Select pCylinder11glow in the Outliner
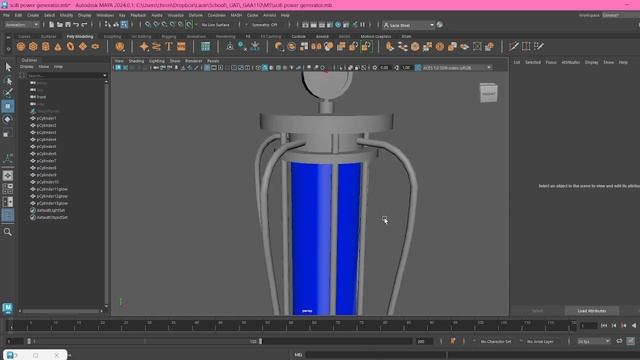This screenshot has height=360, width=640. [x=52, y=189]
